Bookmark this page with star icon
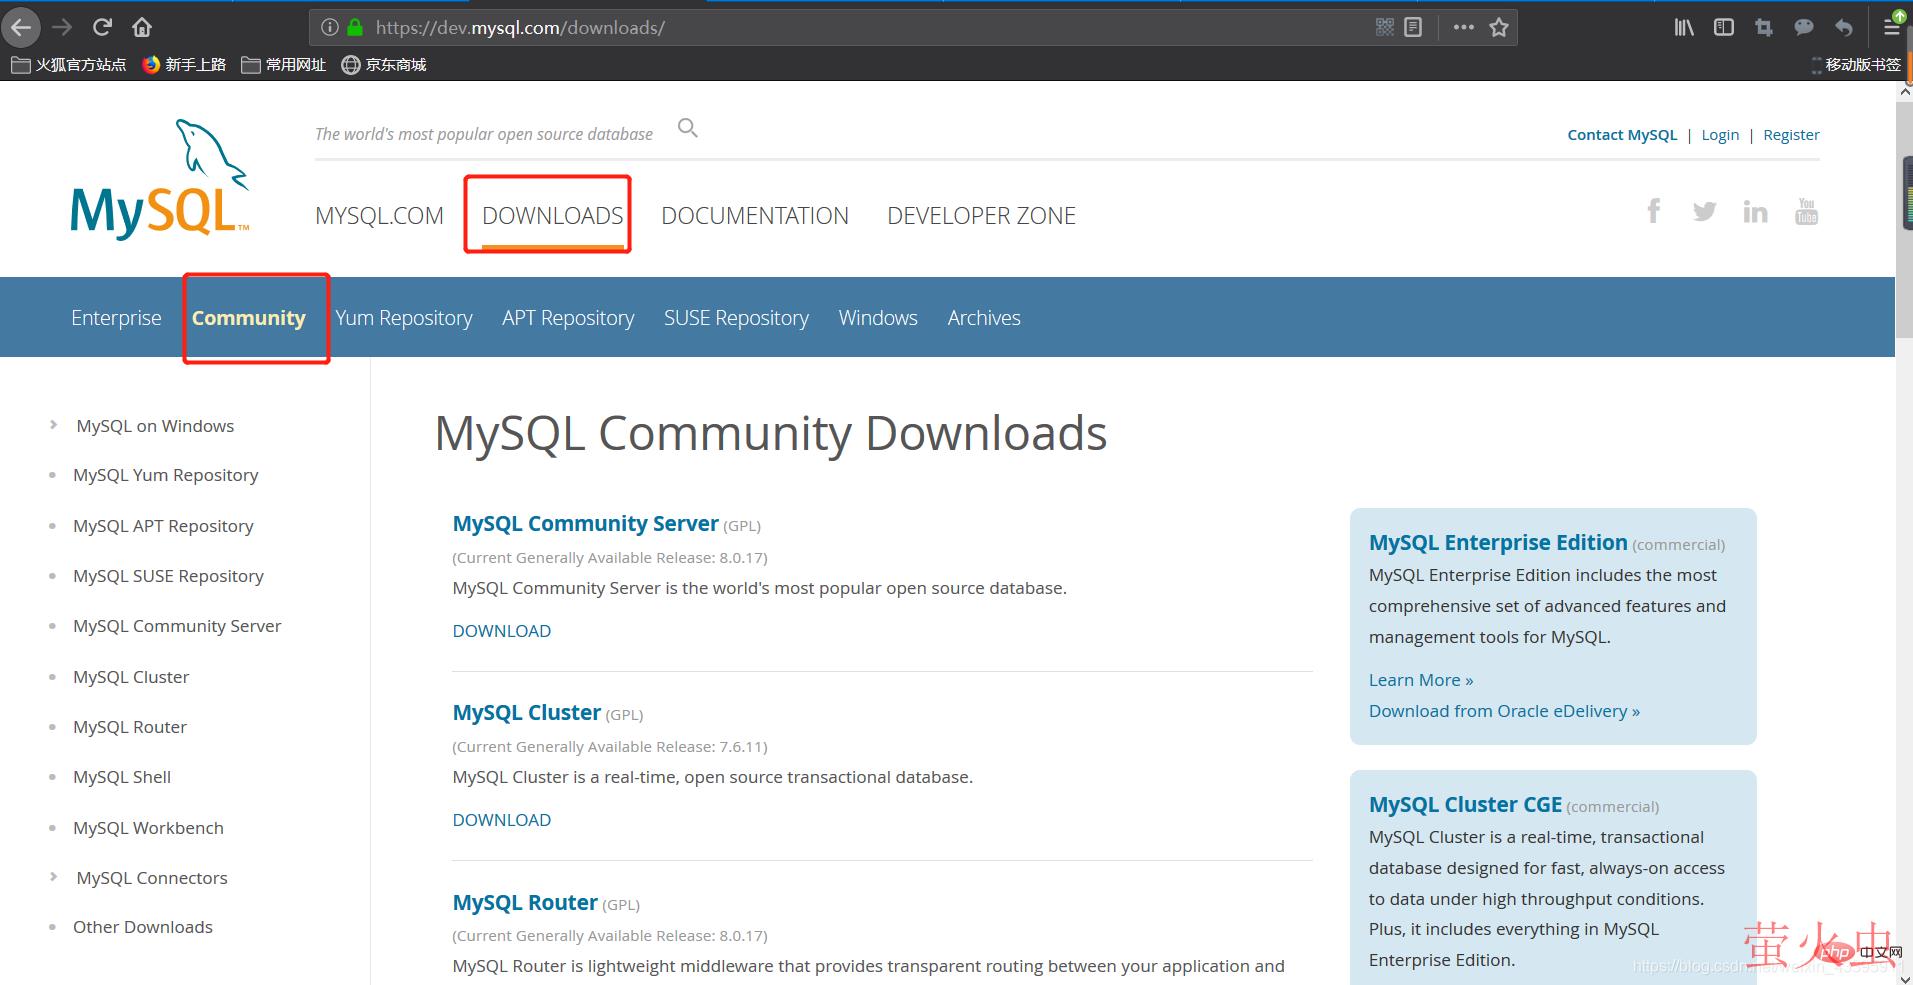Viewport: 1913px width, 985px height. point(1498,27)
